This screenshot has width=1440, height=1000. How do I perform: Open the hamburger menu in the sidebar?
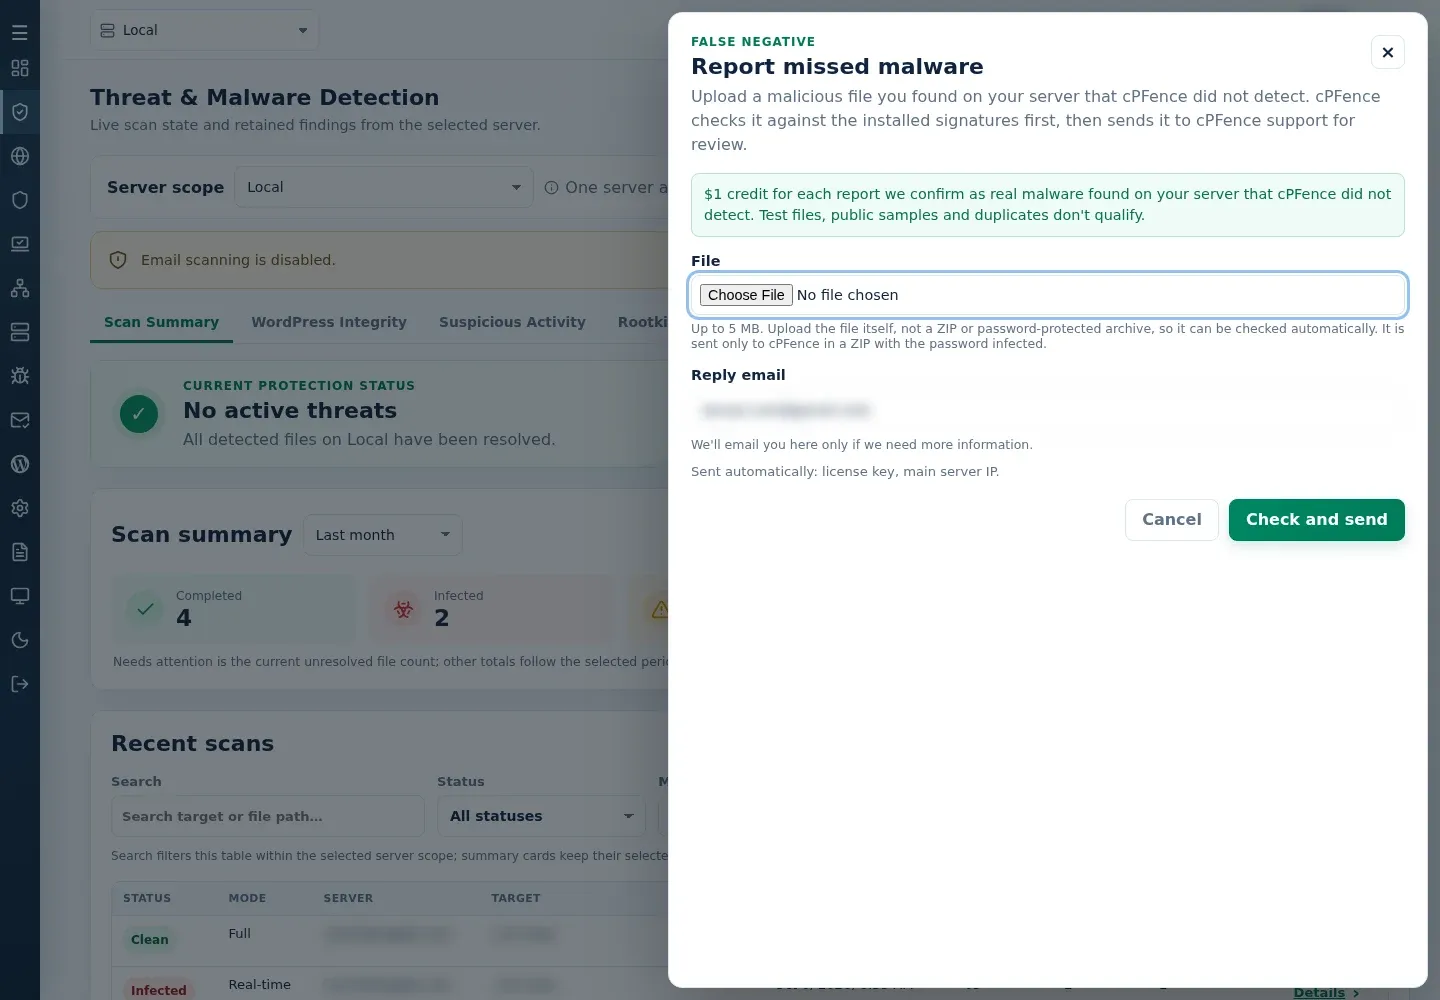click(x=20, y=32)
